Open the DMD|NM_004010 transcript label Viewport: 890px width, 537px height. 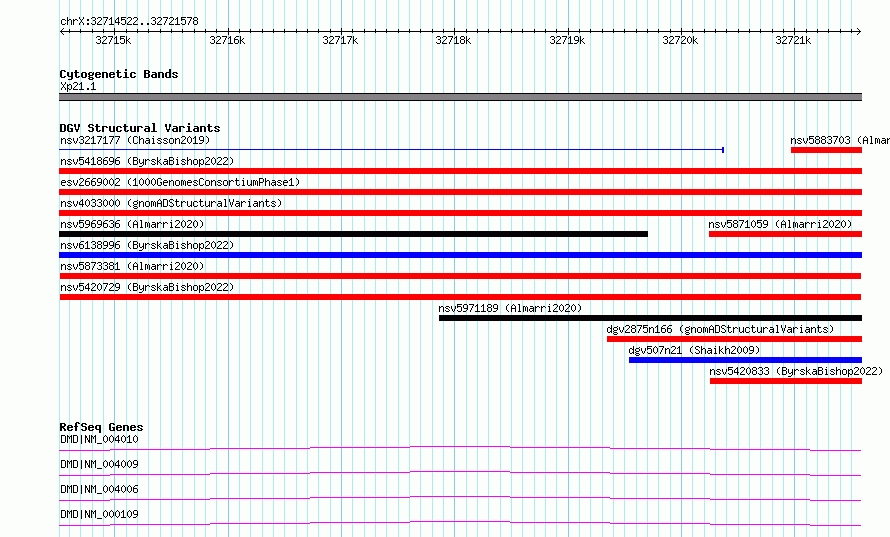tap(99, 439)
